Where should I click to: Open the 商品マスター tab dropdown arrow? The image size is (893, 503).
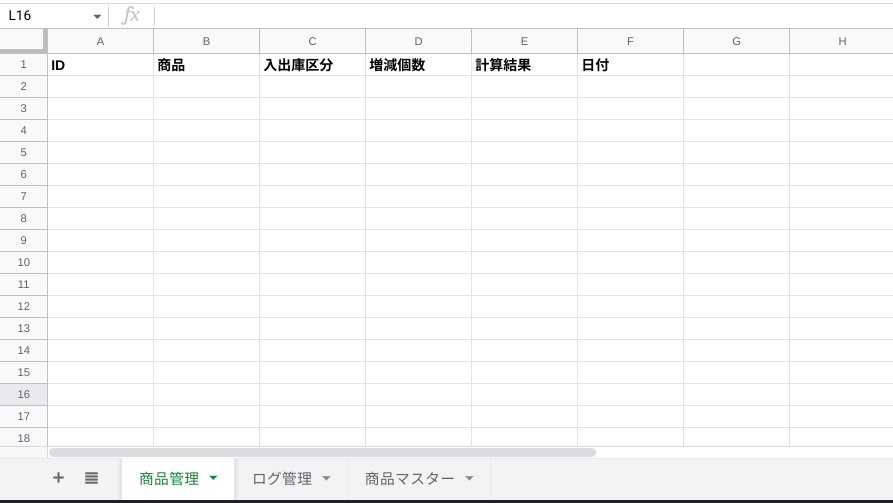tap(469, 479)
